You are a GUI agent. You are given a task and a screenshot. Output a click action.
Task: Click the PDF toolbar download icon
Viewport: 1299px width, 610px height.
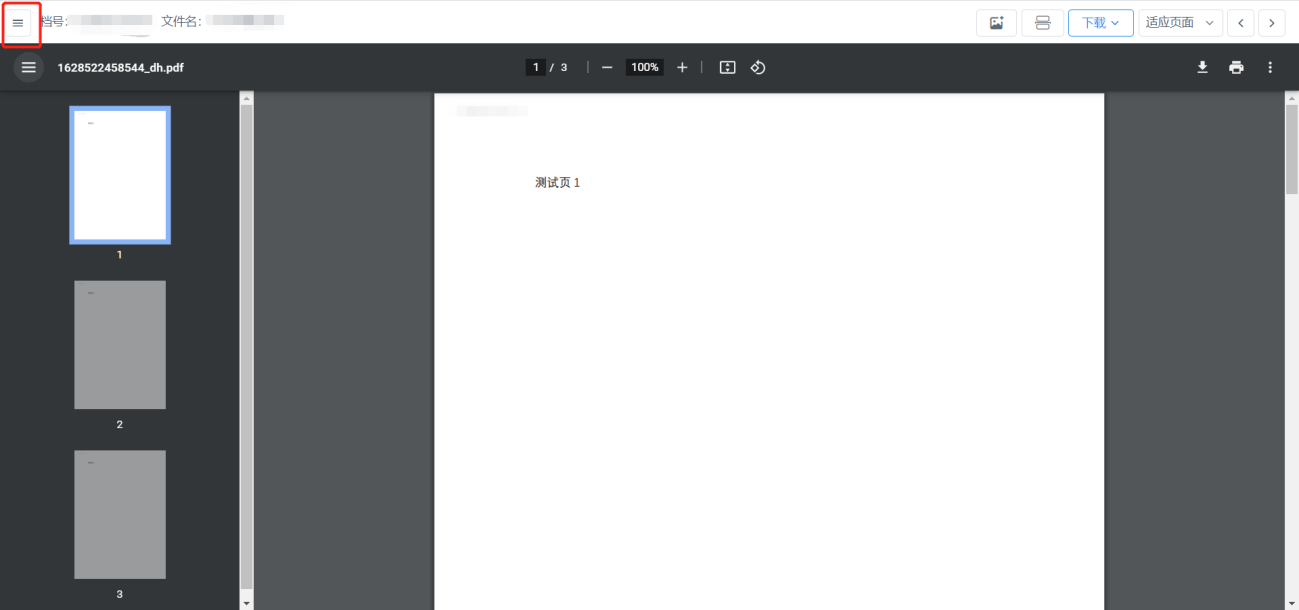[x=1202, y=68]
